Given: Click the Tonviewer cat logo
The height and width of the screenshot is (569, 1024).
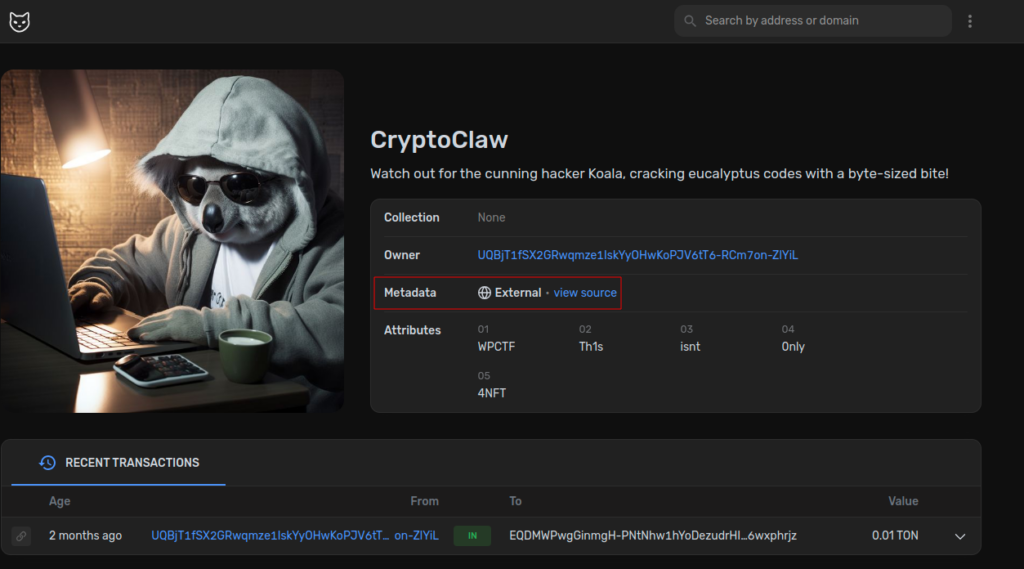Looking at the screenshot, I should tap(19, 21).
